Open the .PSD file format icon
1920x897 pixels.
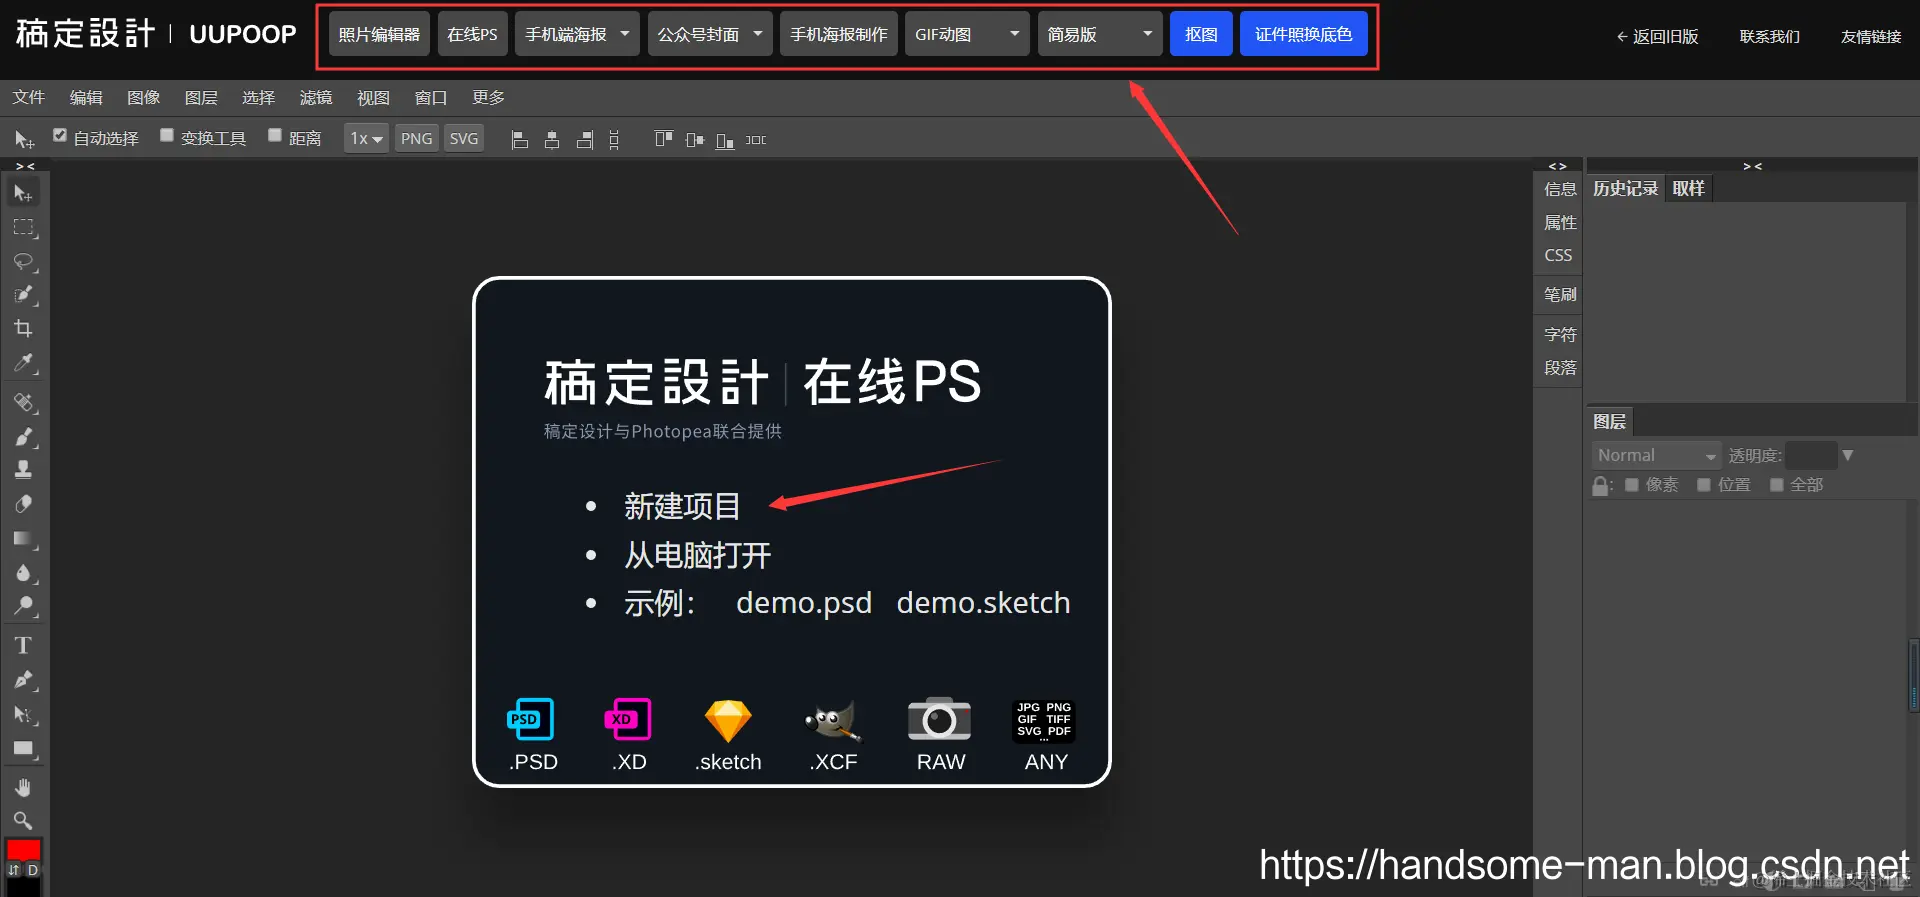click(531, 719)
